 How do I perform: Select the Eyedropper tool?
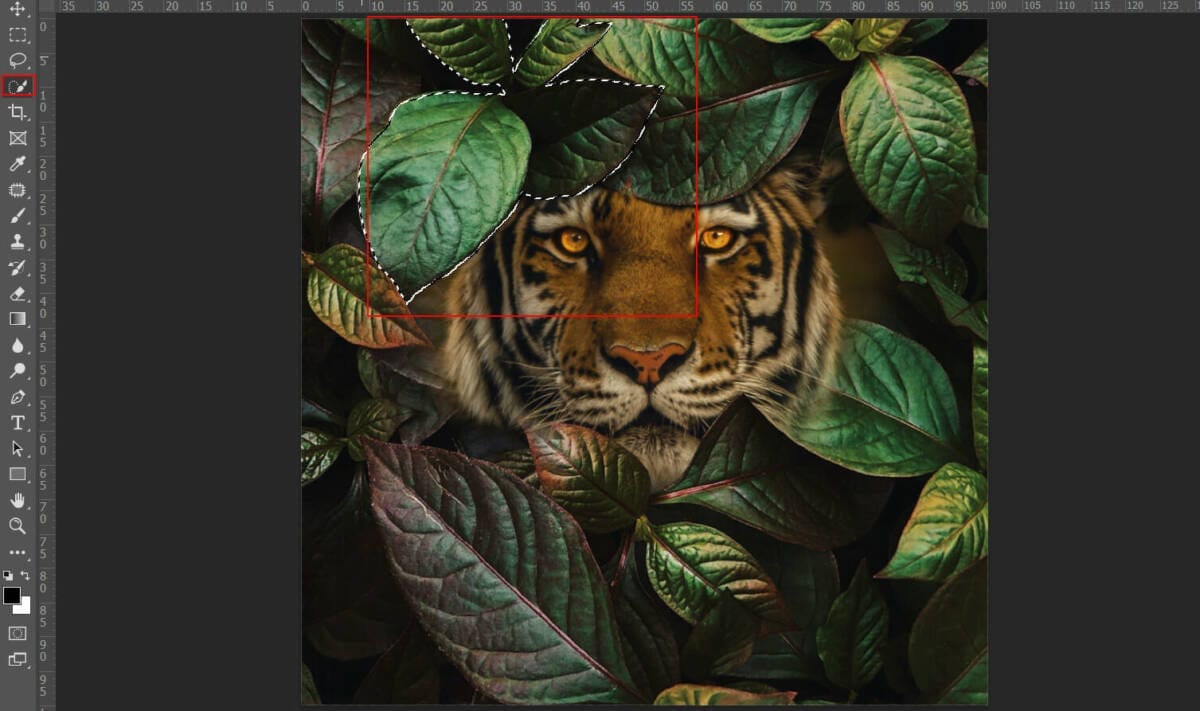17,164
